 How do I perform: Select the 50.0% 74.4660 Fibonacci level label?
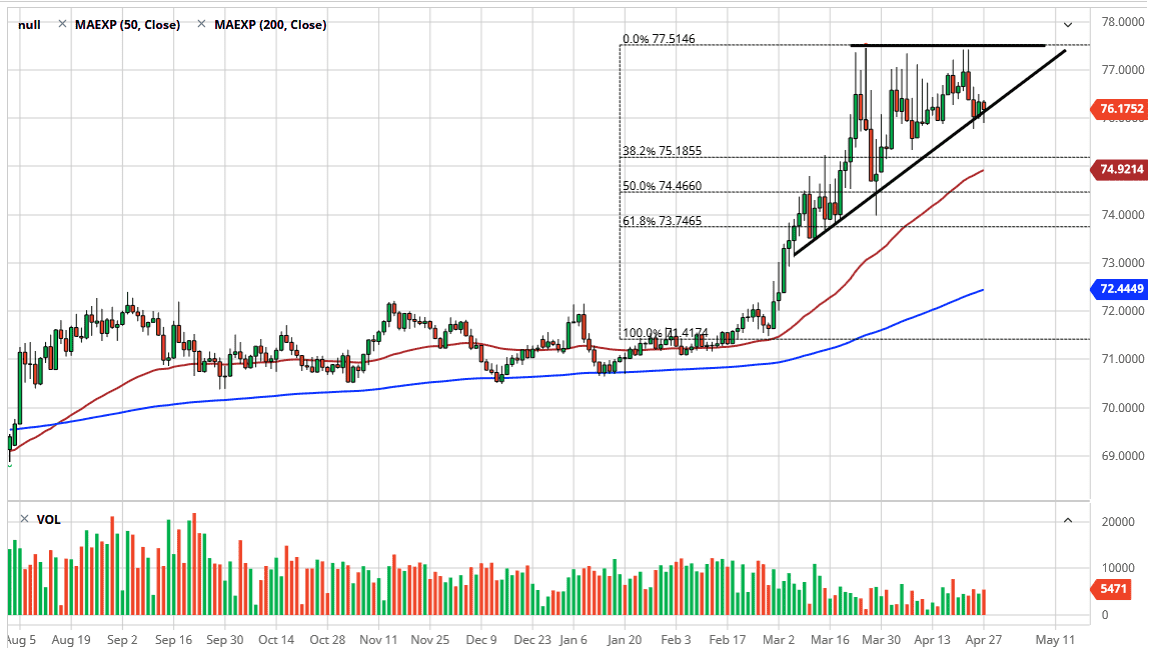tap(661, 186)
